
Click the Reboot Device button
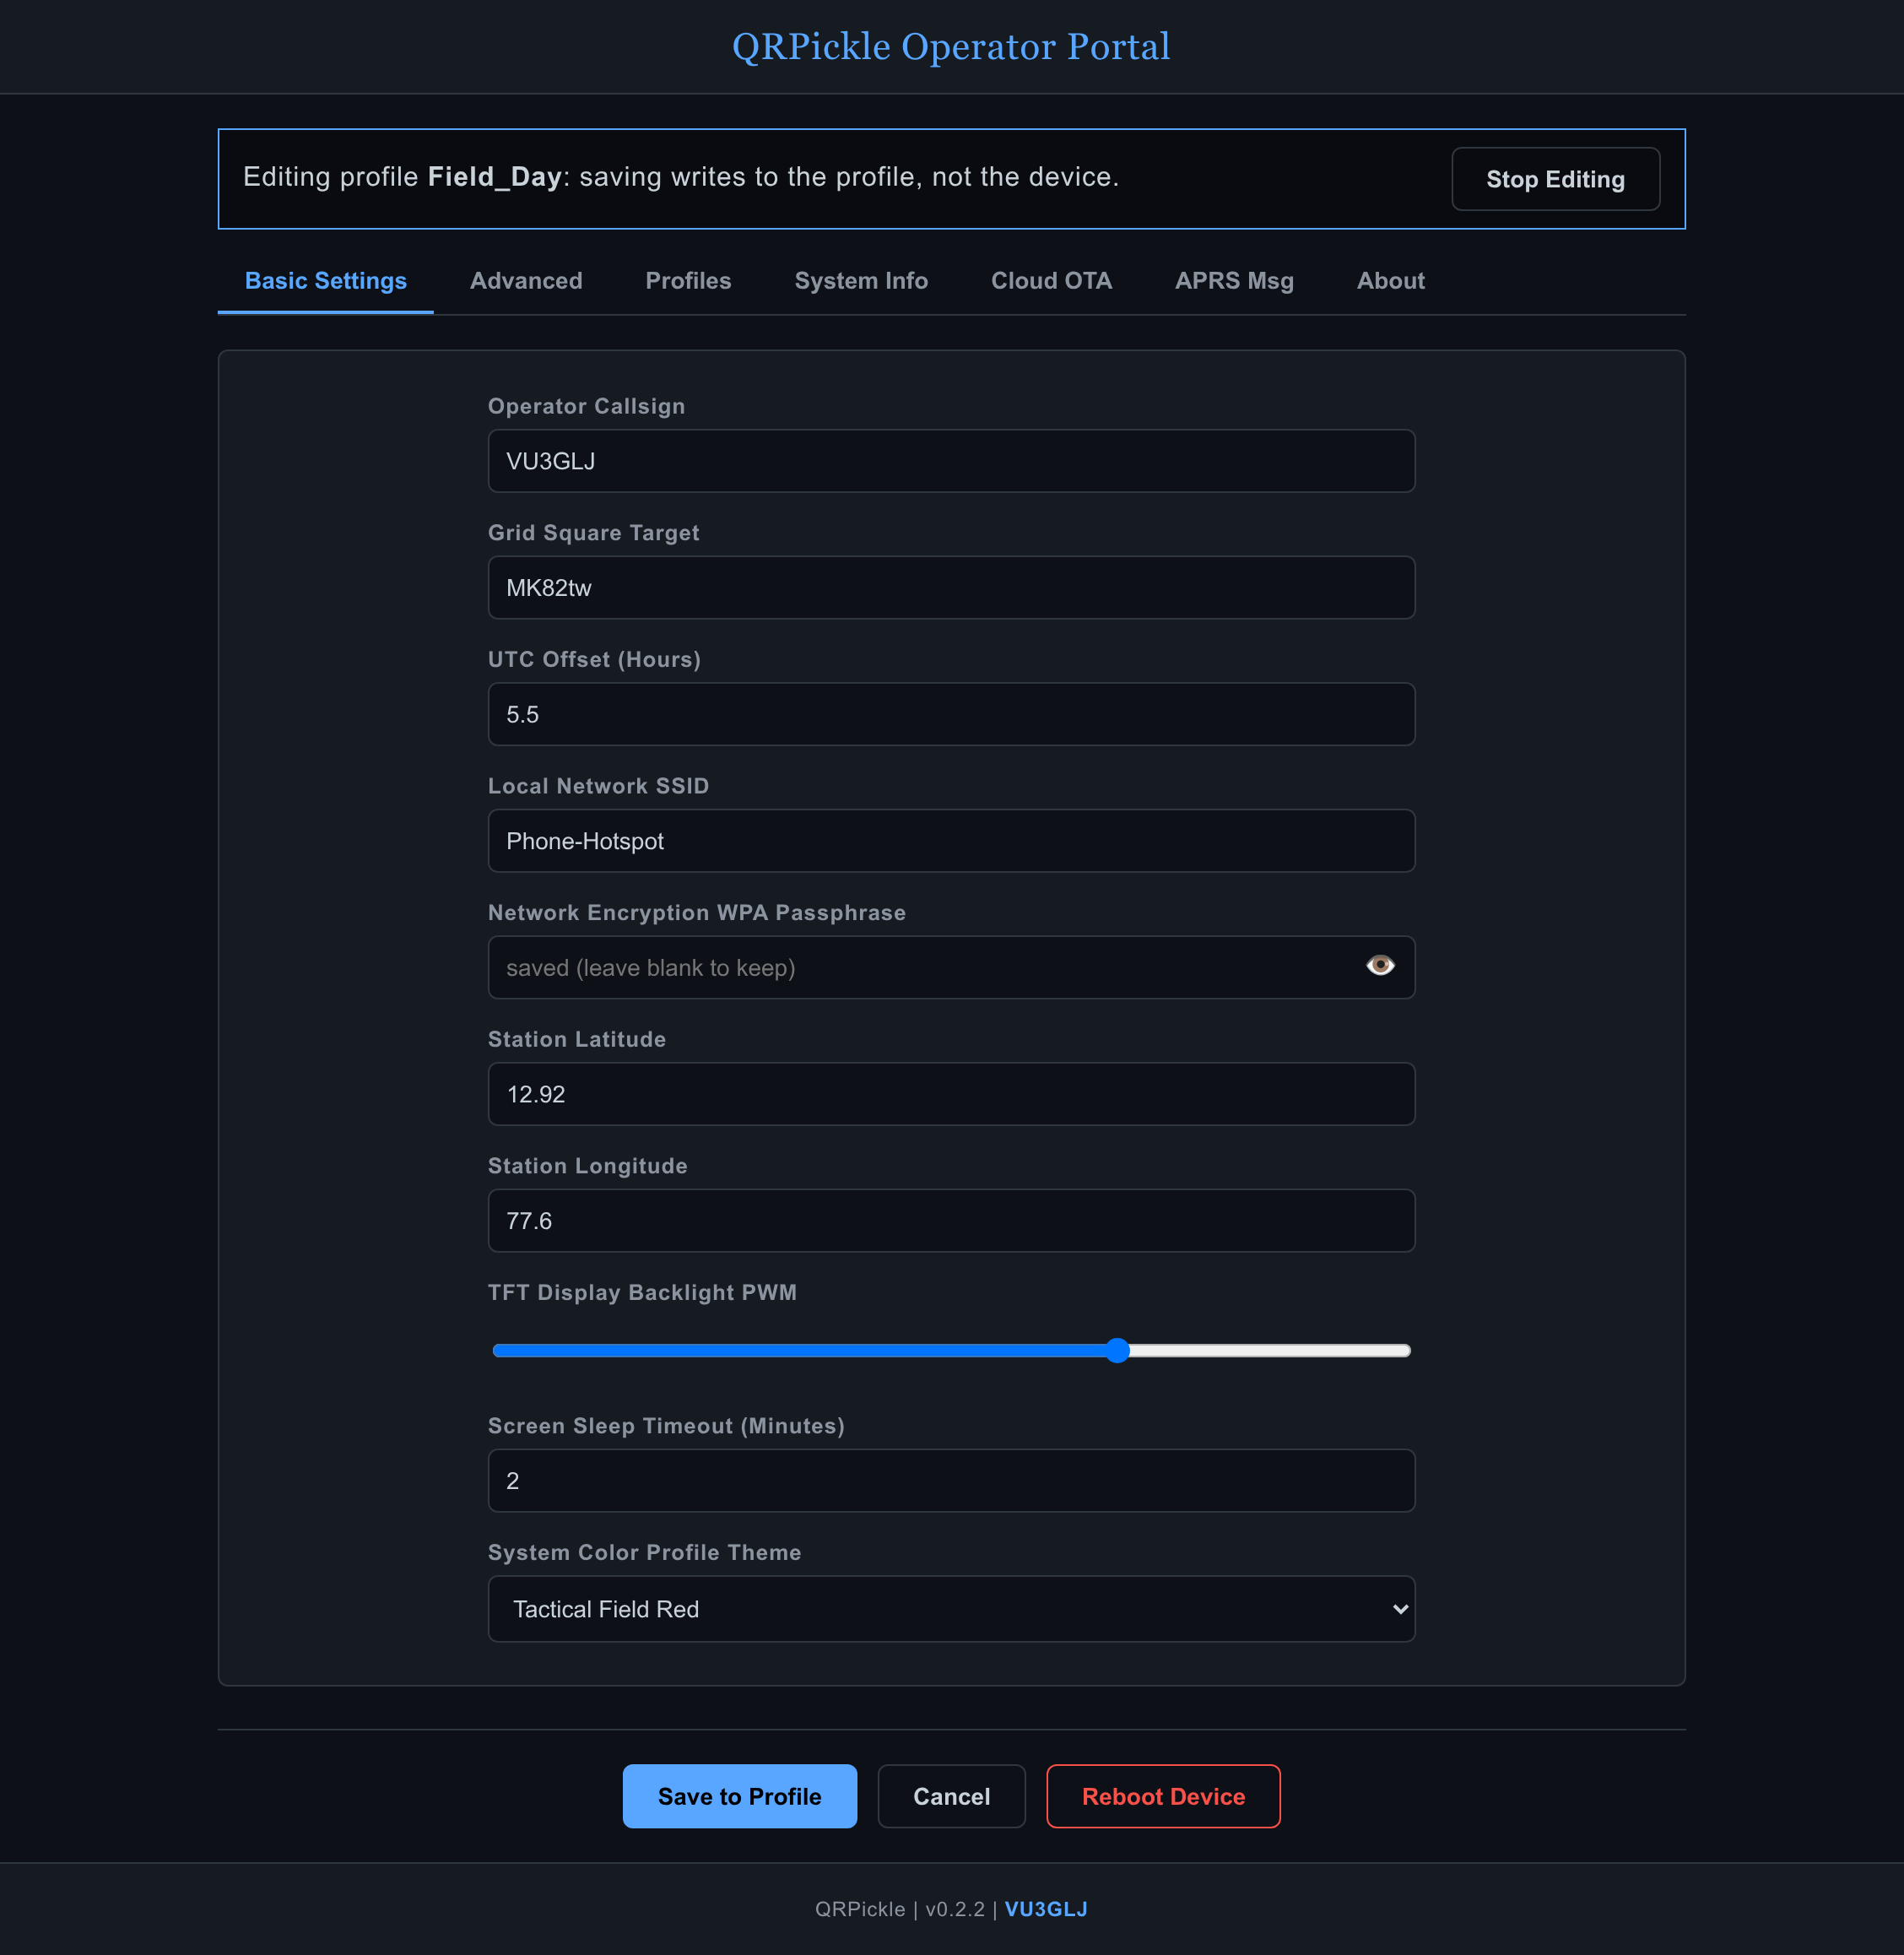coord(1163,1796)
